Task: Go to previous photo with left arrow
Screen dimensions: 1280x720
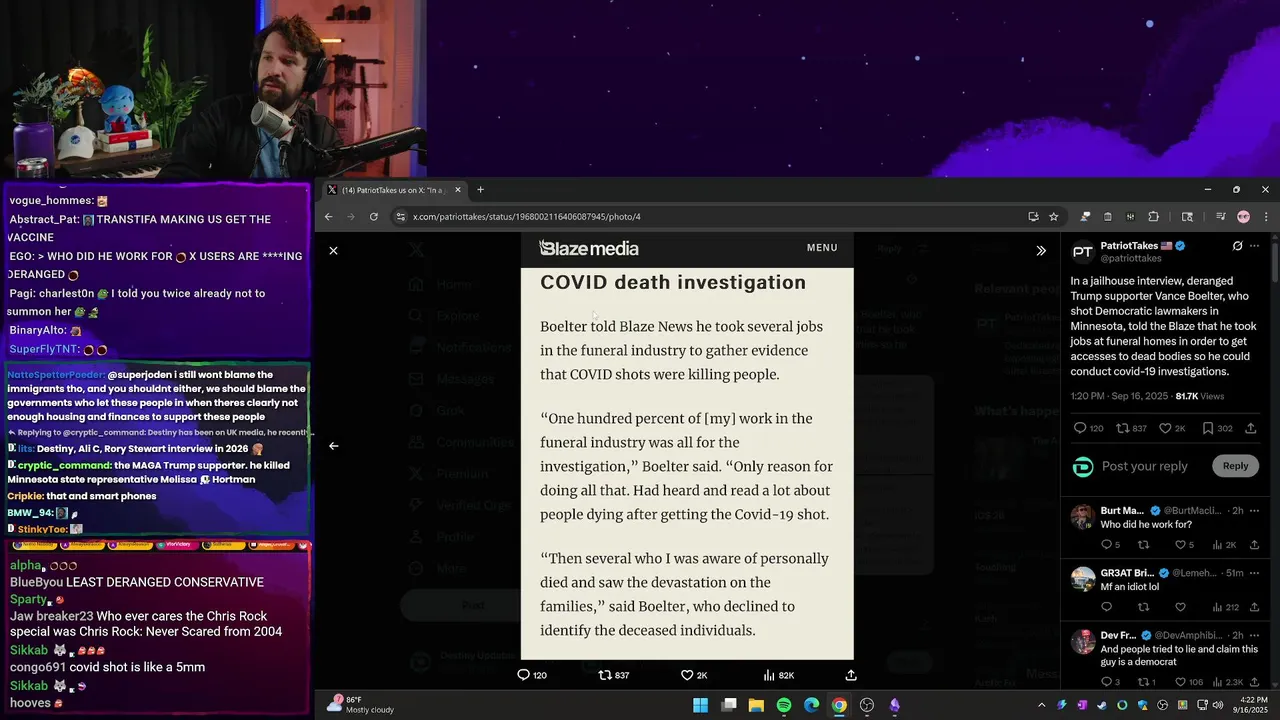Action: point(334,446)
